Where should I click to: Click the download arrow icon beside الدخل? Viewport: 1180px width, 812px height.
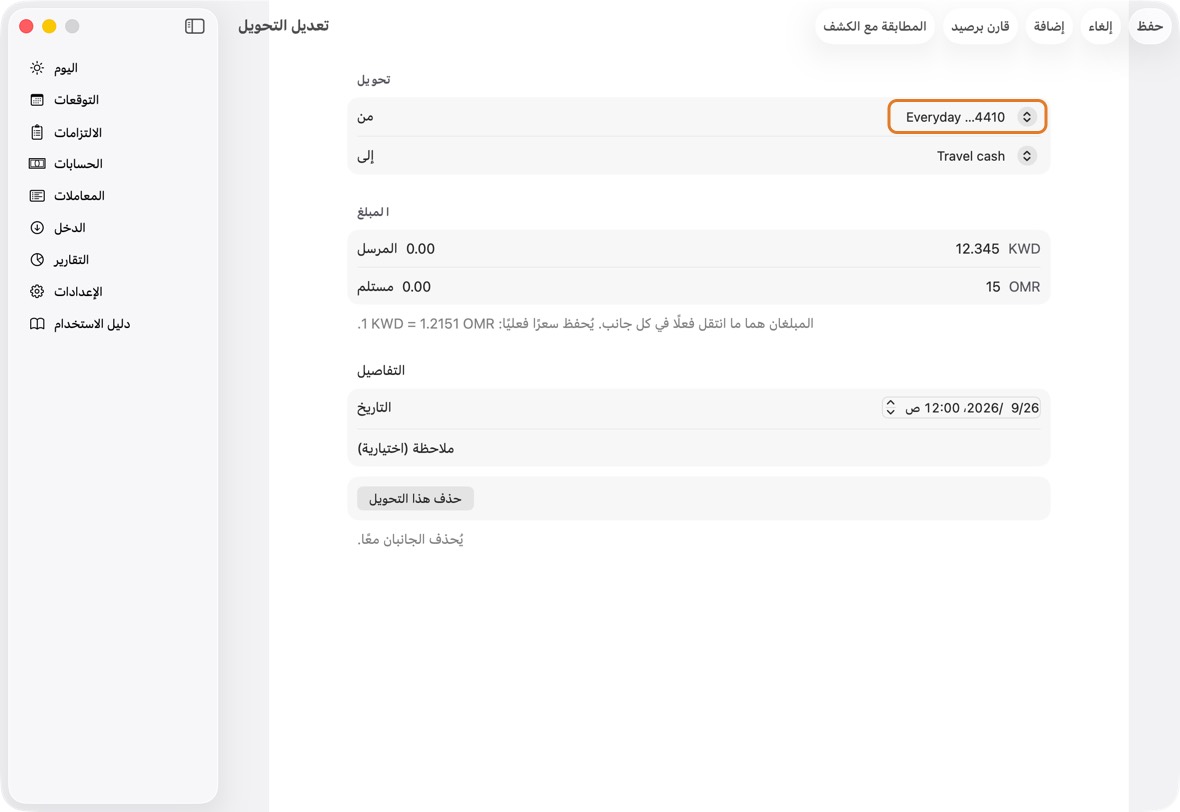[37, 228]
